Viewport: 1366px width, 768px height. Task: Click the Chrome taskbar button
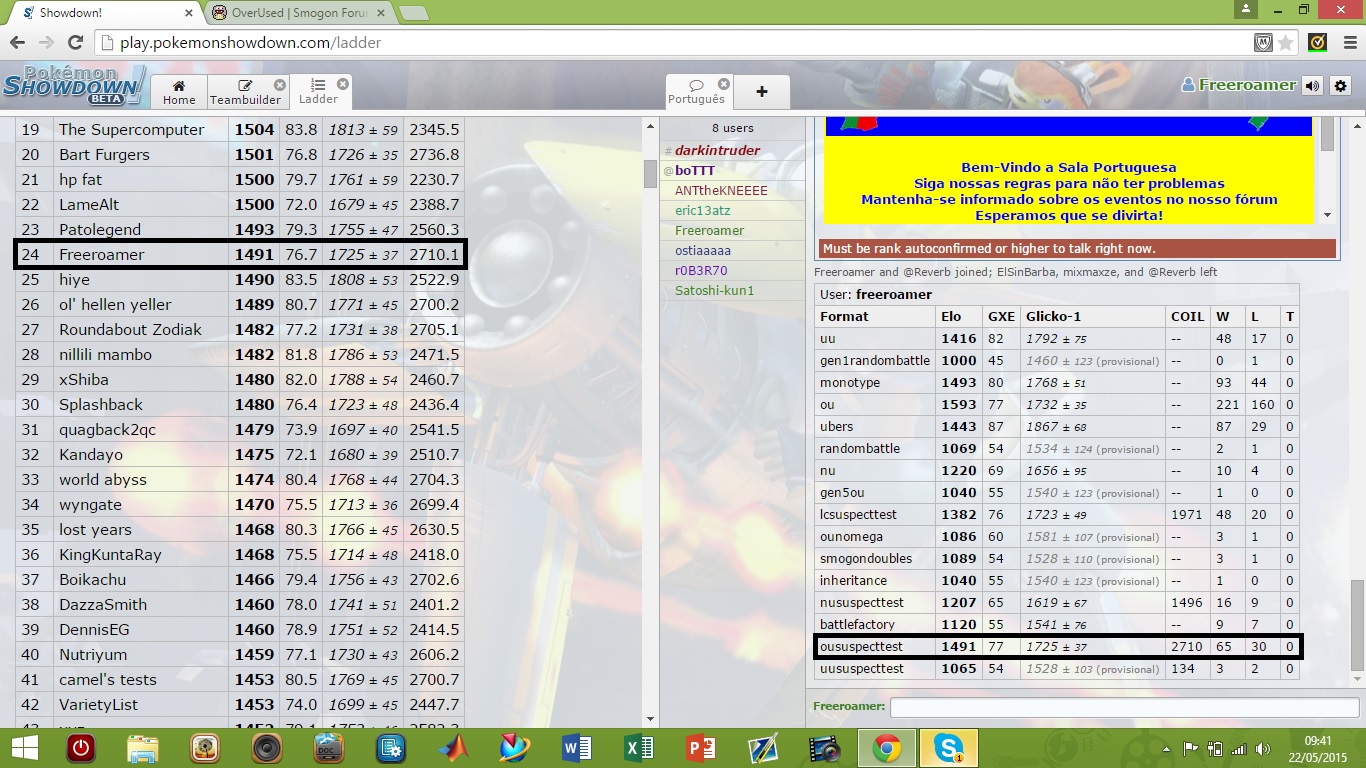point(886,748)
